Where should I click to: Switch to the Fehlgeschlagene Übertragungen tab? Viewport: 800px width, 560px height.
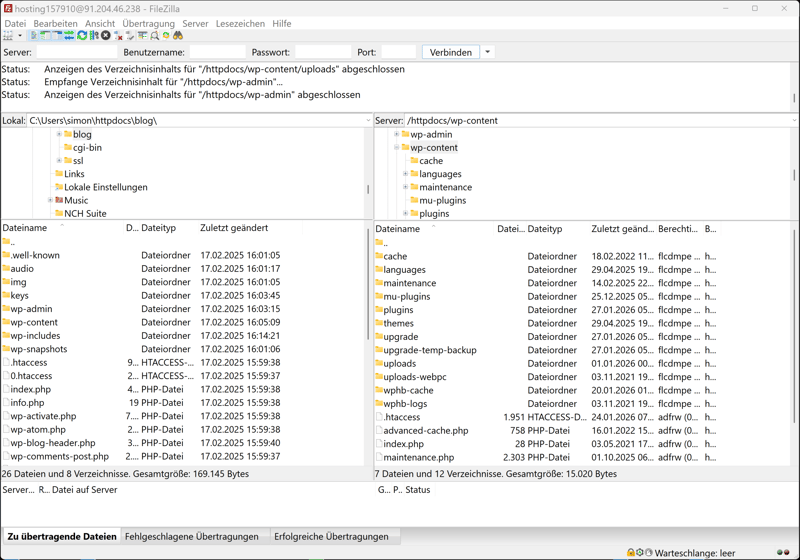click(x=191, y=536)
